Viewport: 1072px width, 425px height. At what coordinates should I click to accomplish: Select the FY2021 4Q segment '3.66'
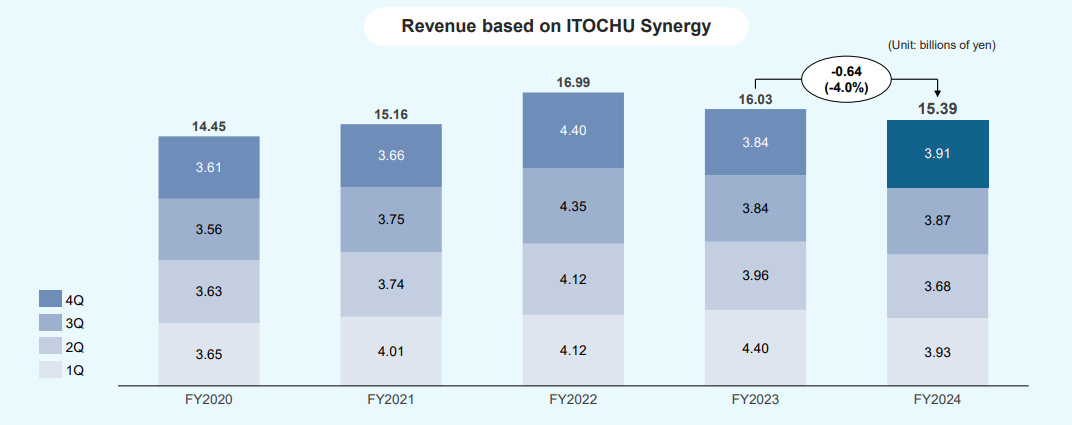click(x=391, y=155)
